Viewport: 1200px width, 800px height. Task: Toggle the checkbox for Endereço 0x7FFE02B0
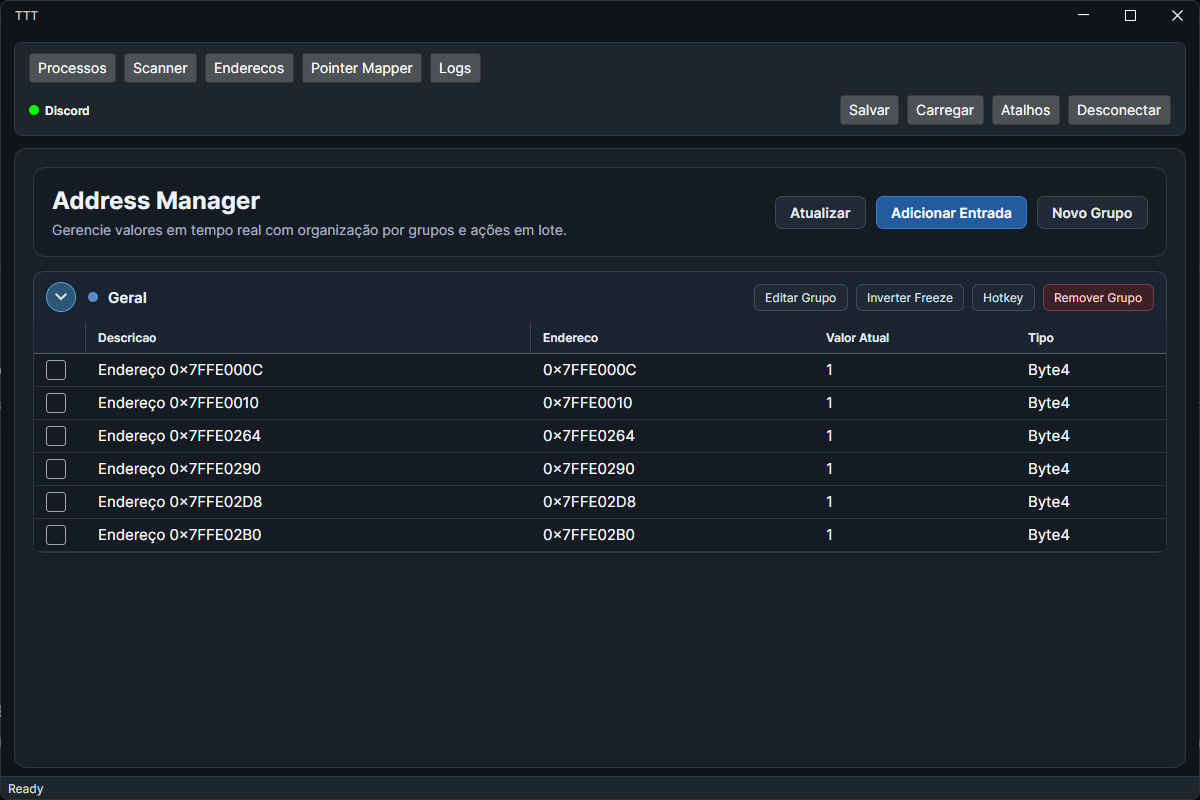(56, 535)
